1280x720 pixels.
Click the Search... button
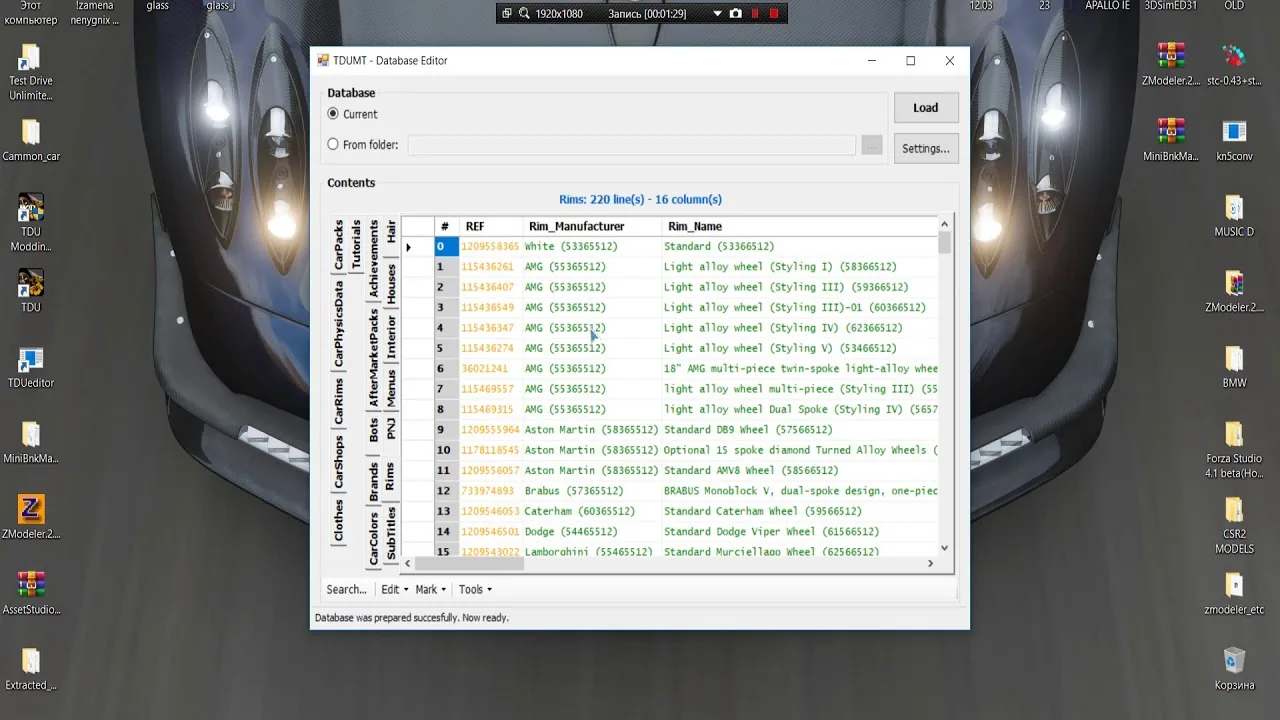point(347,589)
